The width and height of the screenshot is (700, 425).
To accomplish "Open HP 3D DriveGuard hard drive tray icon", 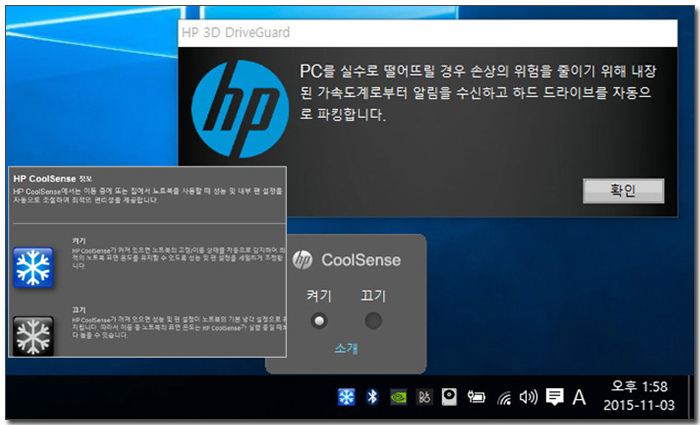I will coord(449,396).
